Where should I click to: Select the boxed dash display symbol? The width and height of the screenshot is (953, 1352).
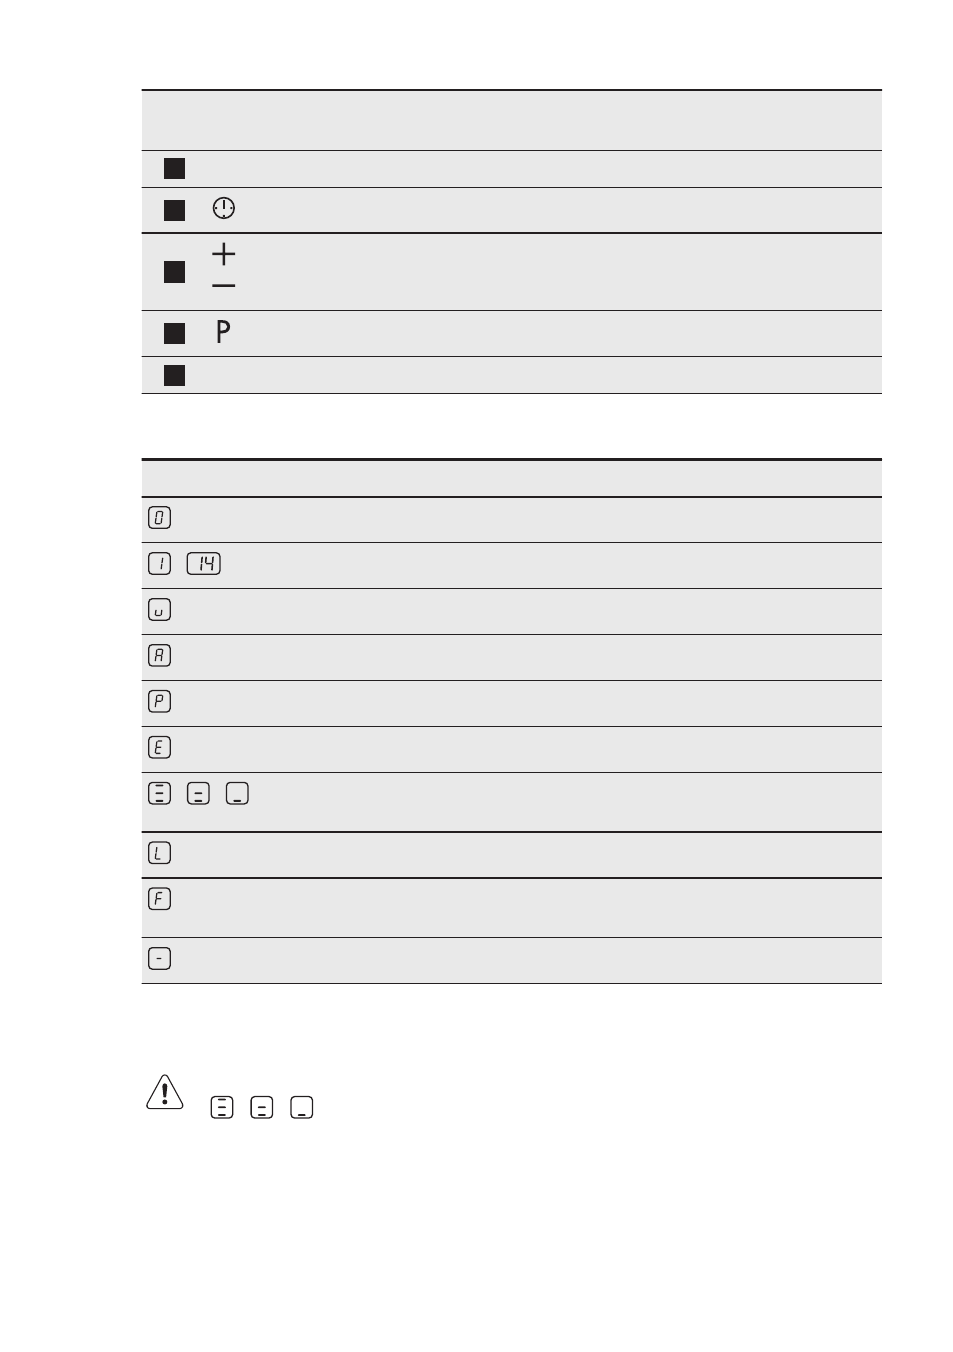pyautogui.click(x=159, y=959)
